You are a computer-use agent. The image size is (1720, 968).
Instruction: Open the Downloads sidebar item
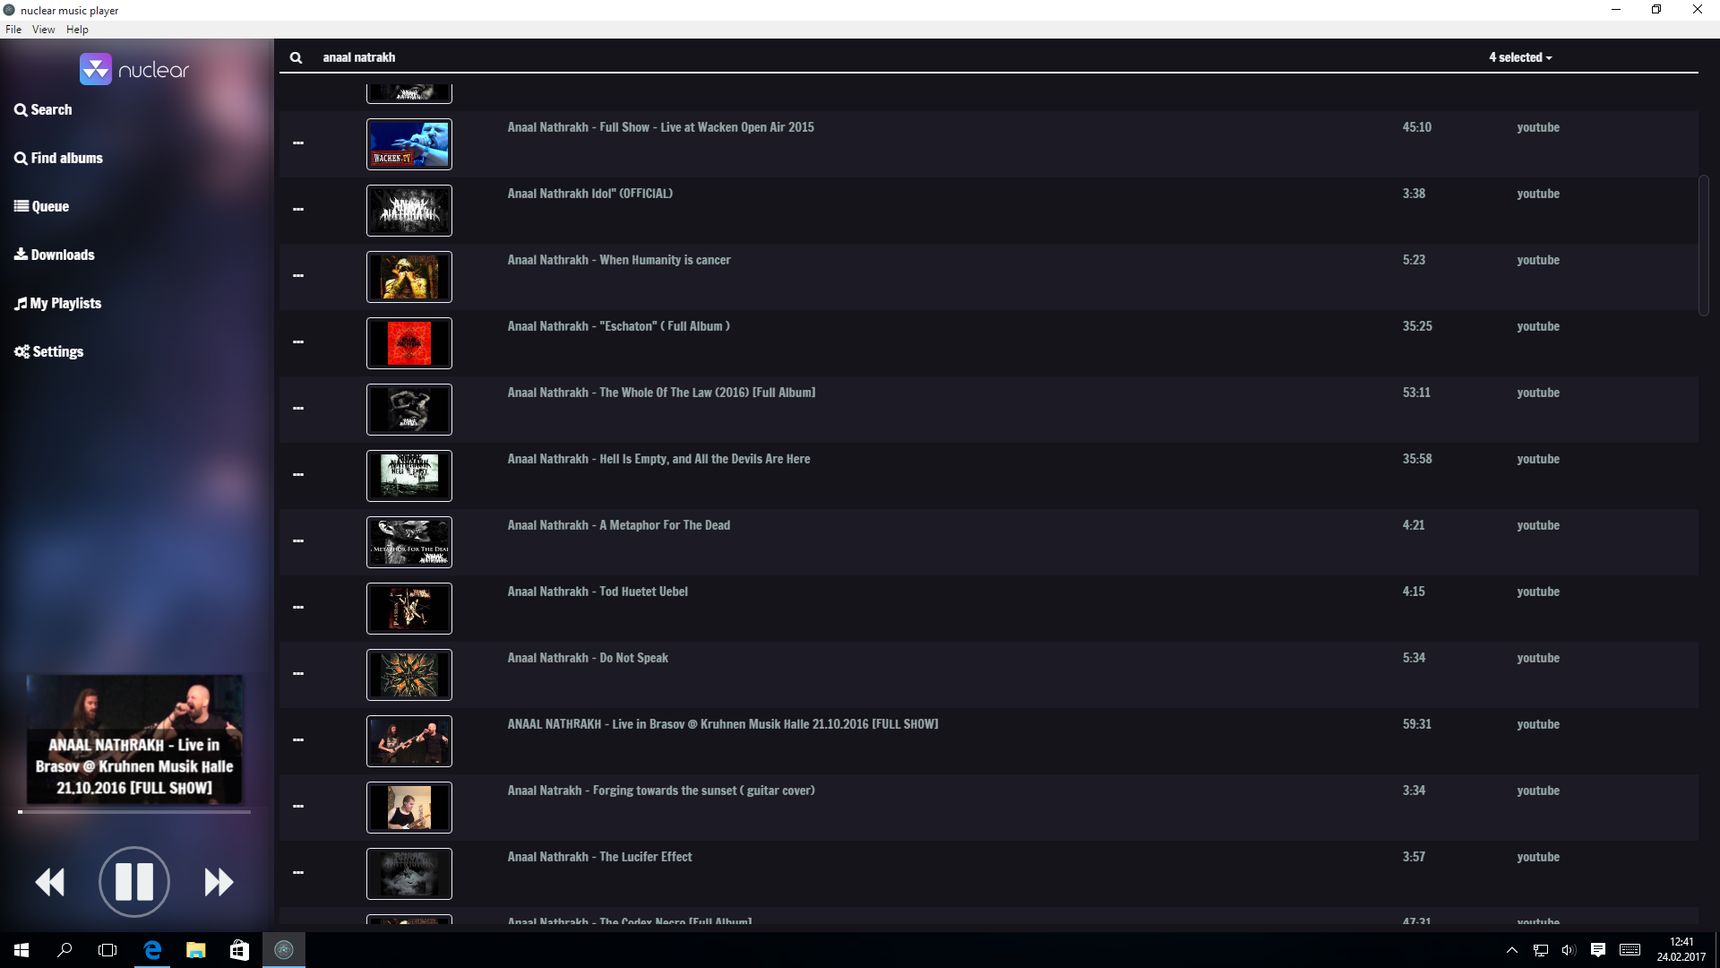tap(54, 255)
